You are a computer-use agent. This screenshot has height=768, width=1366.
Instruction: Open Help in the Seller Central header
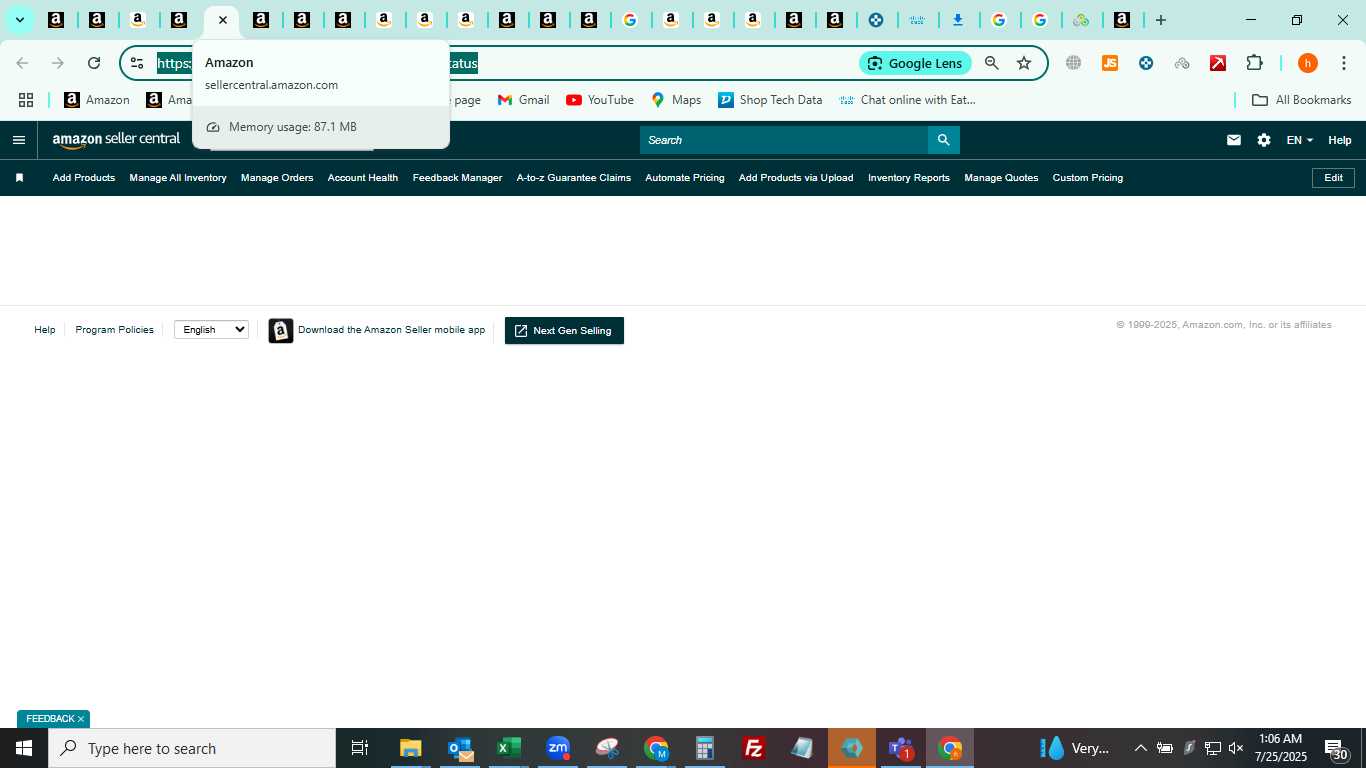pyautogui.click(x=1340, y=140)
